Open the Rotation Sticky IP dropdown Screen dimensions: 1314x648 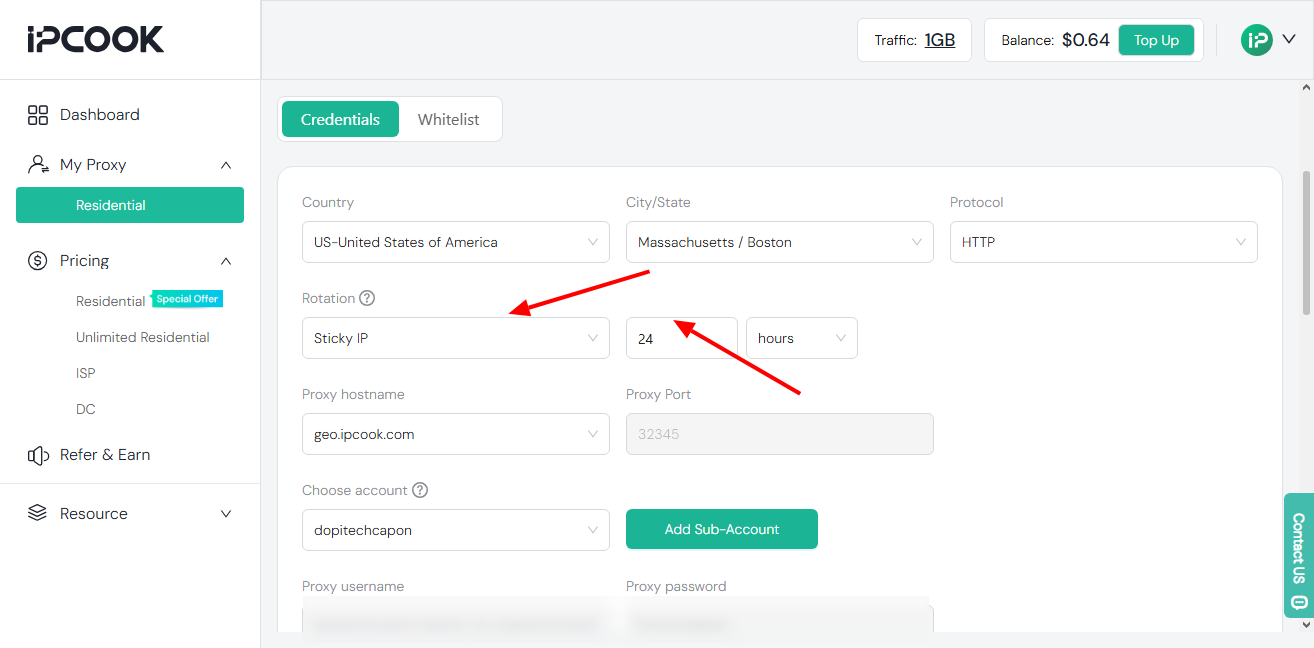456,338
